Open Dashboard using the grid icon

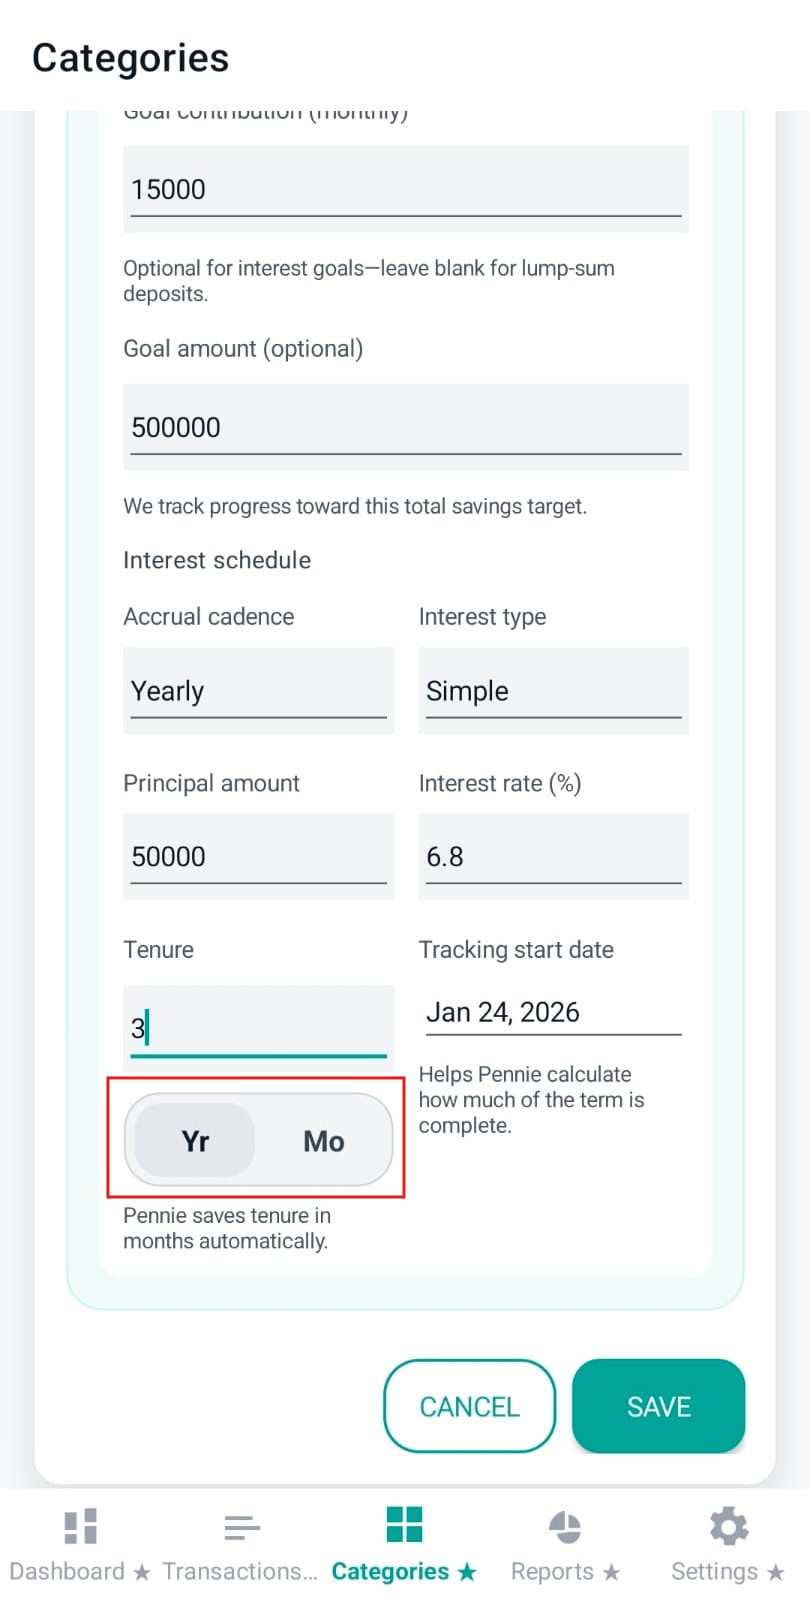[79, 1525]
